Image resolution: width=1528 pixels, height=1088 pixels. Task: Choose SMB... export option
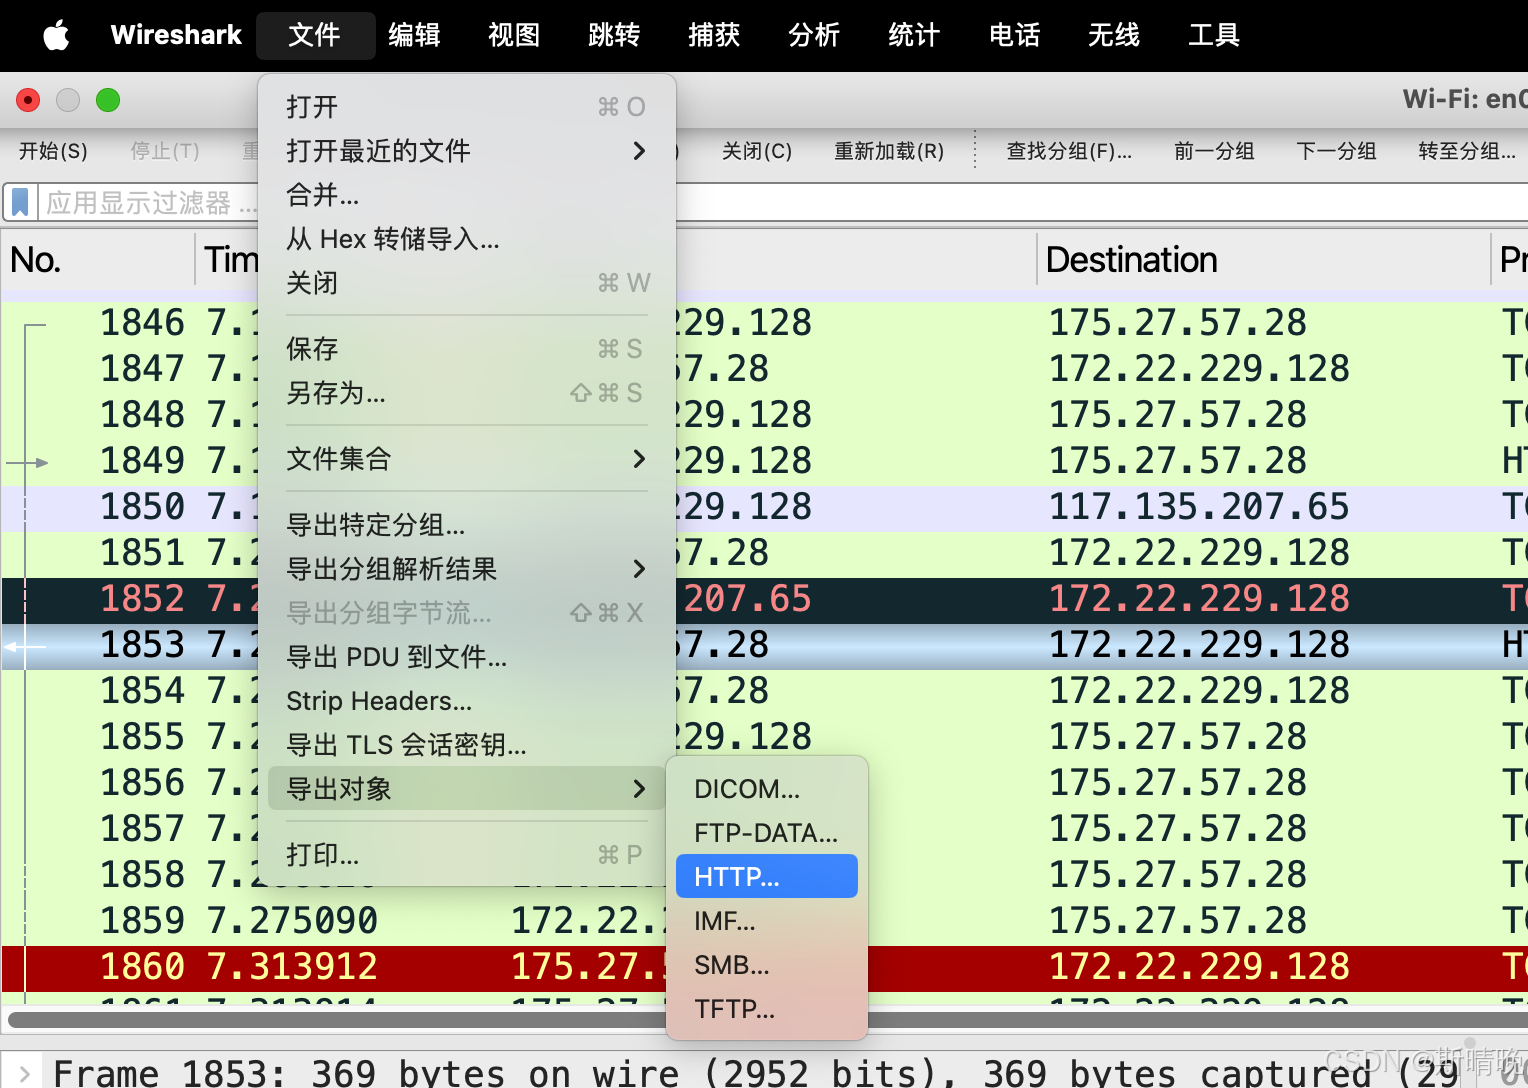[767, 965]
